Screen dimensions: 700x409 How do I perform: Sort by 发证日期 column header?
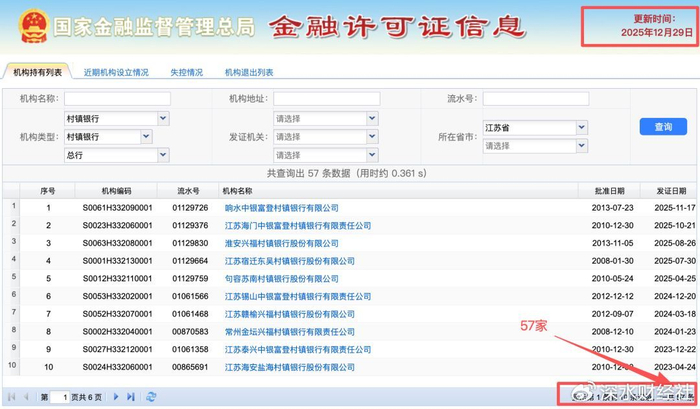coord(671,191)
